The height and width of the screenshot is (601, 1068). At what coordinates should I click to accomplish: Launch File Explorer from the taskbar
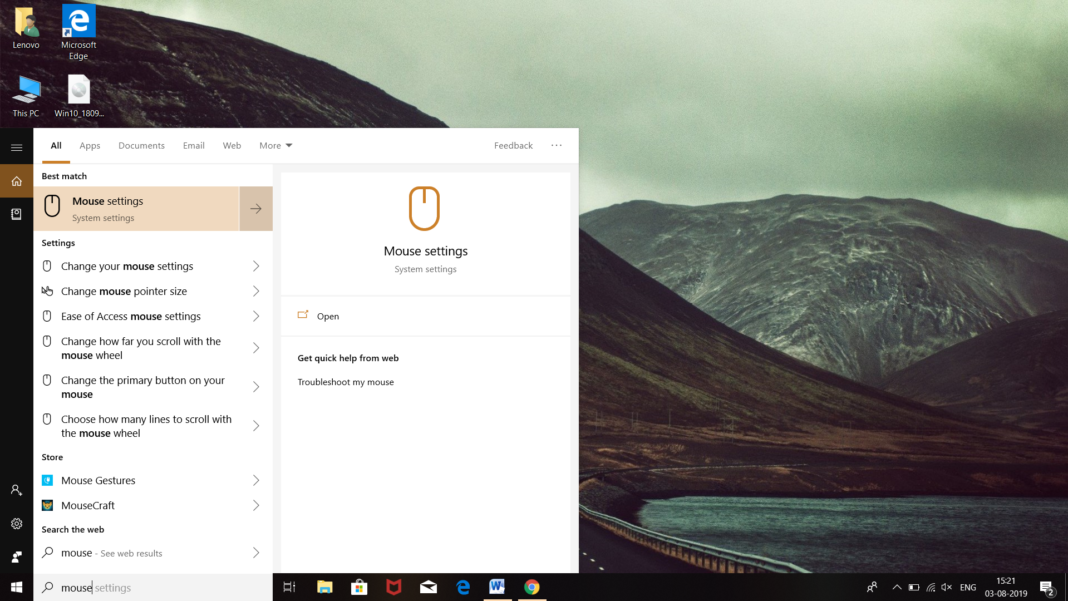coord(325,587)
